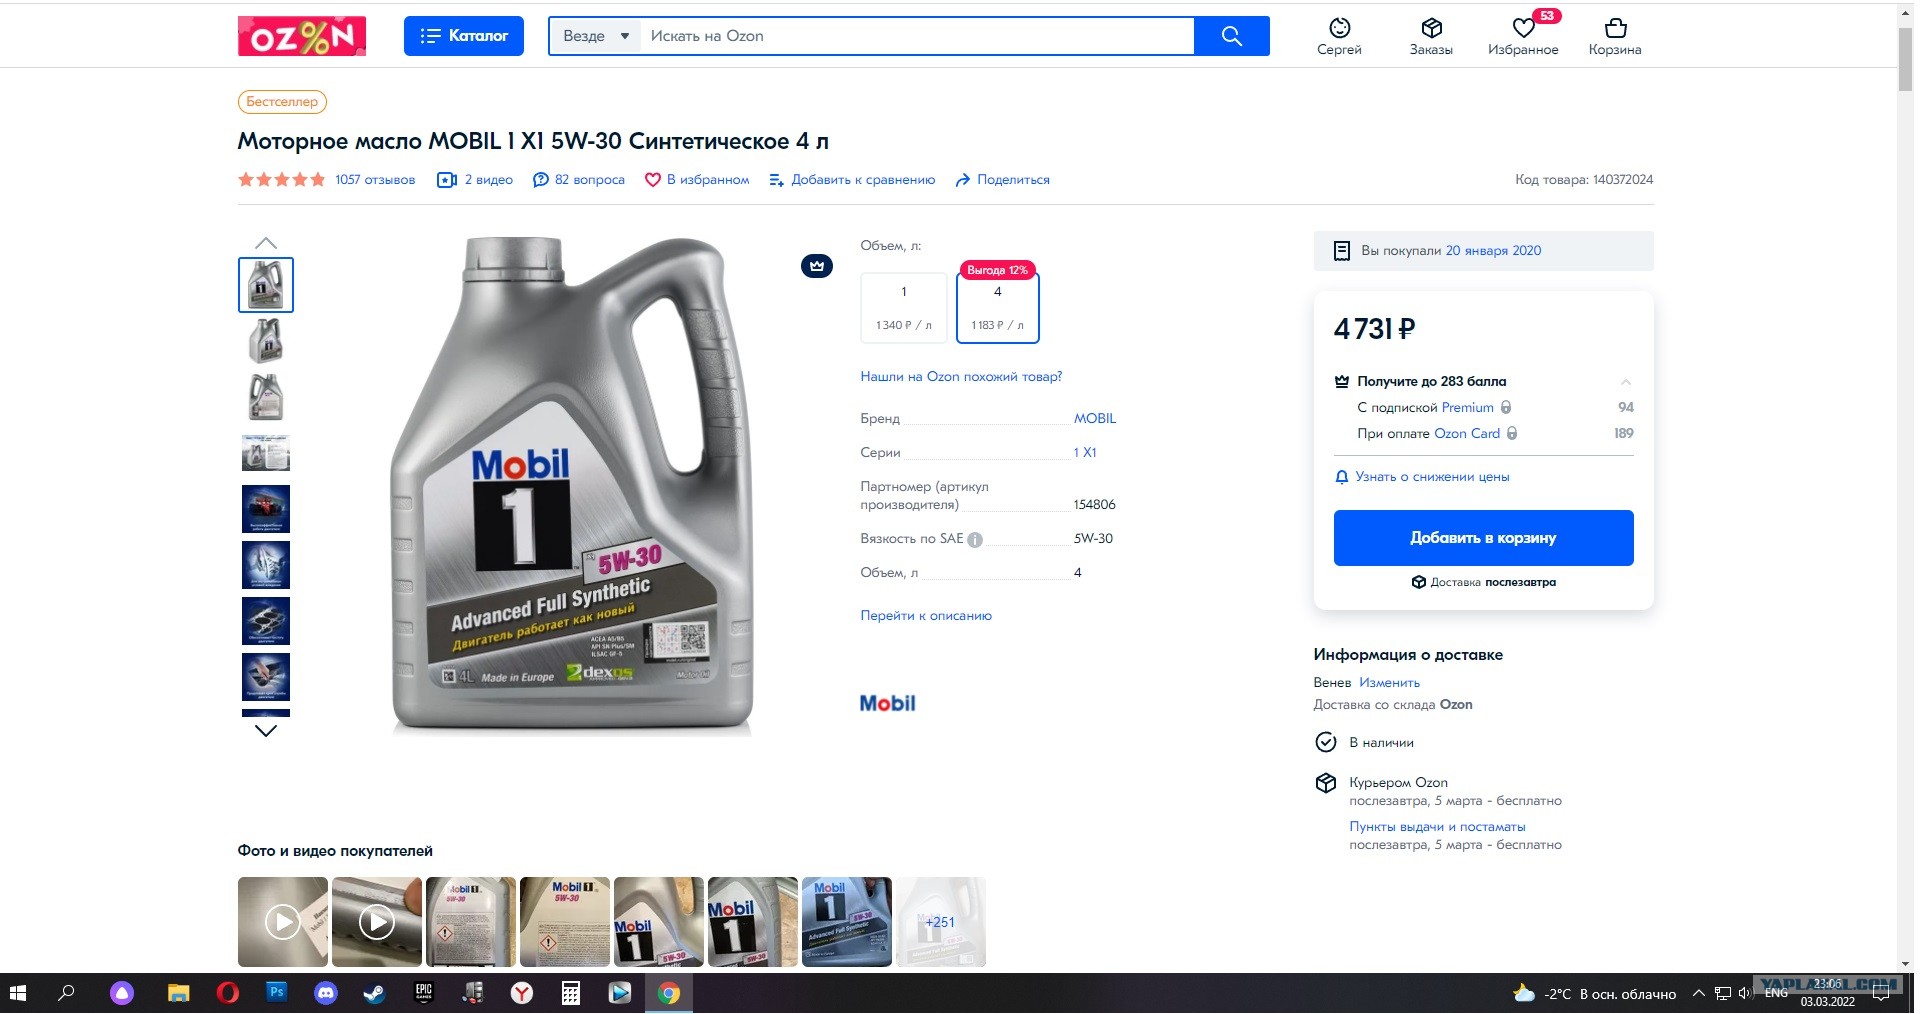Image resolution: width=1923 pixels, height=1014 pixels.
Task: Open Alice assistant in taskbar
Action: coord(122,994)
